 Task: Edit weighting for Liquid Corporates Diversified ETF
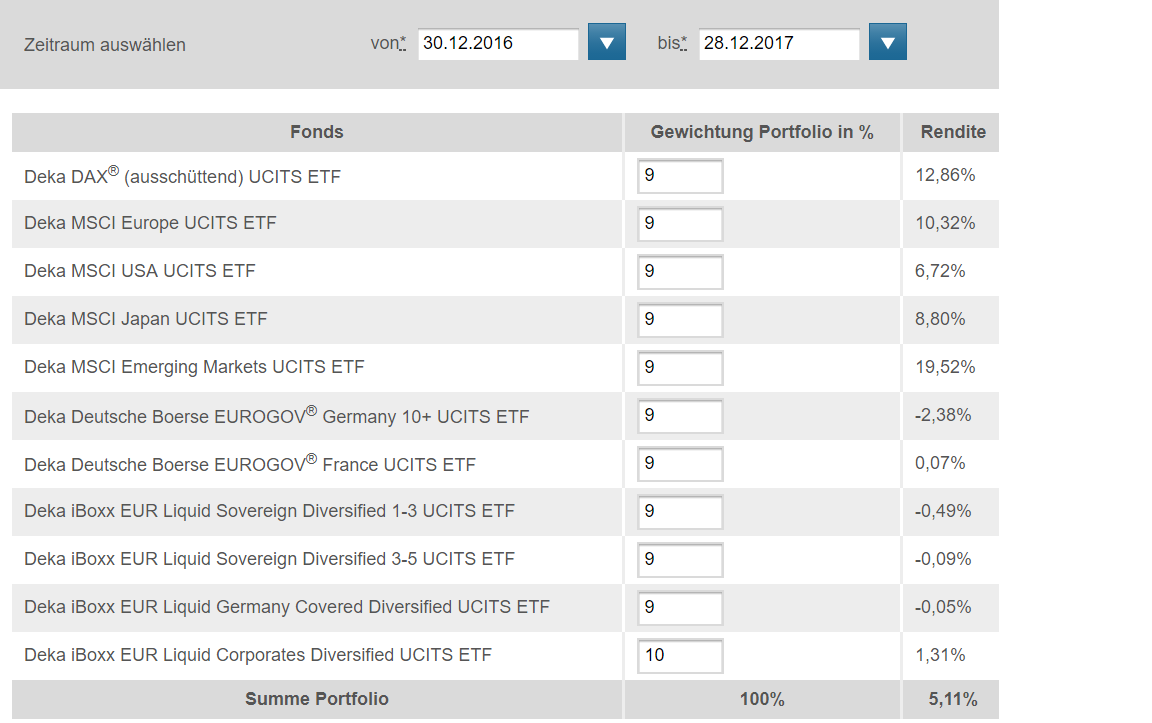[x=680, y=656]
